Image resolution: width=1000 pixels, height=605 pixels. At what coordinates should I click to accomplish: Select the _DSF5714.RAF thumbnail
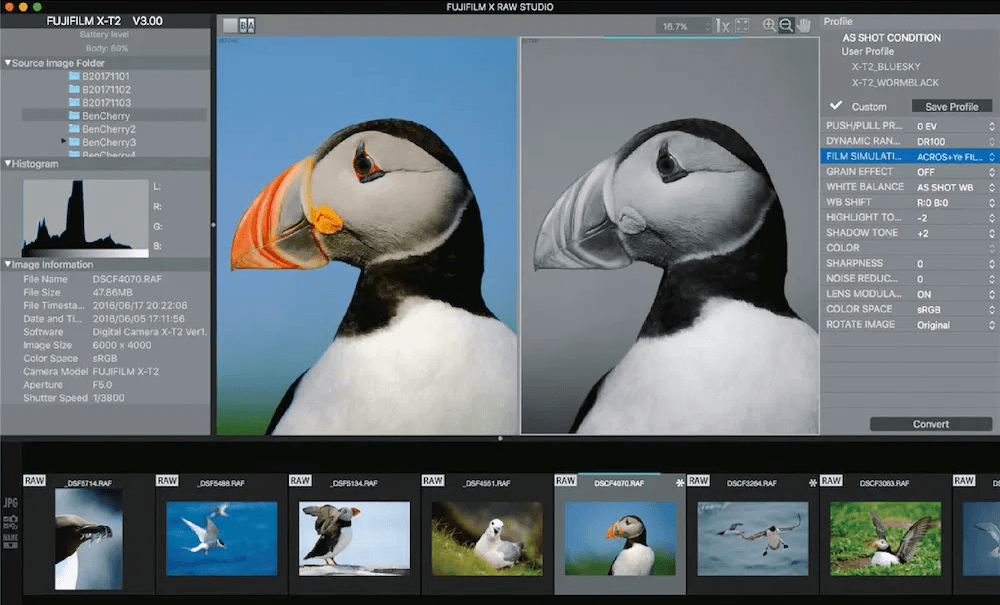click(89, 539)
